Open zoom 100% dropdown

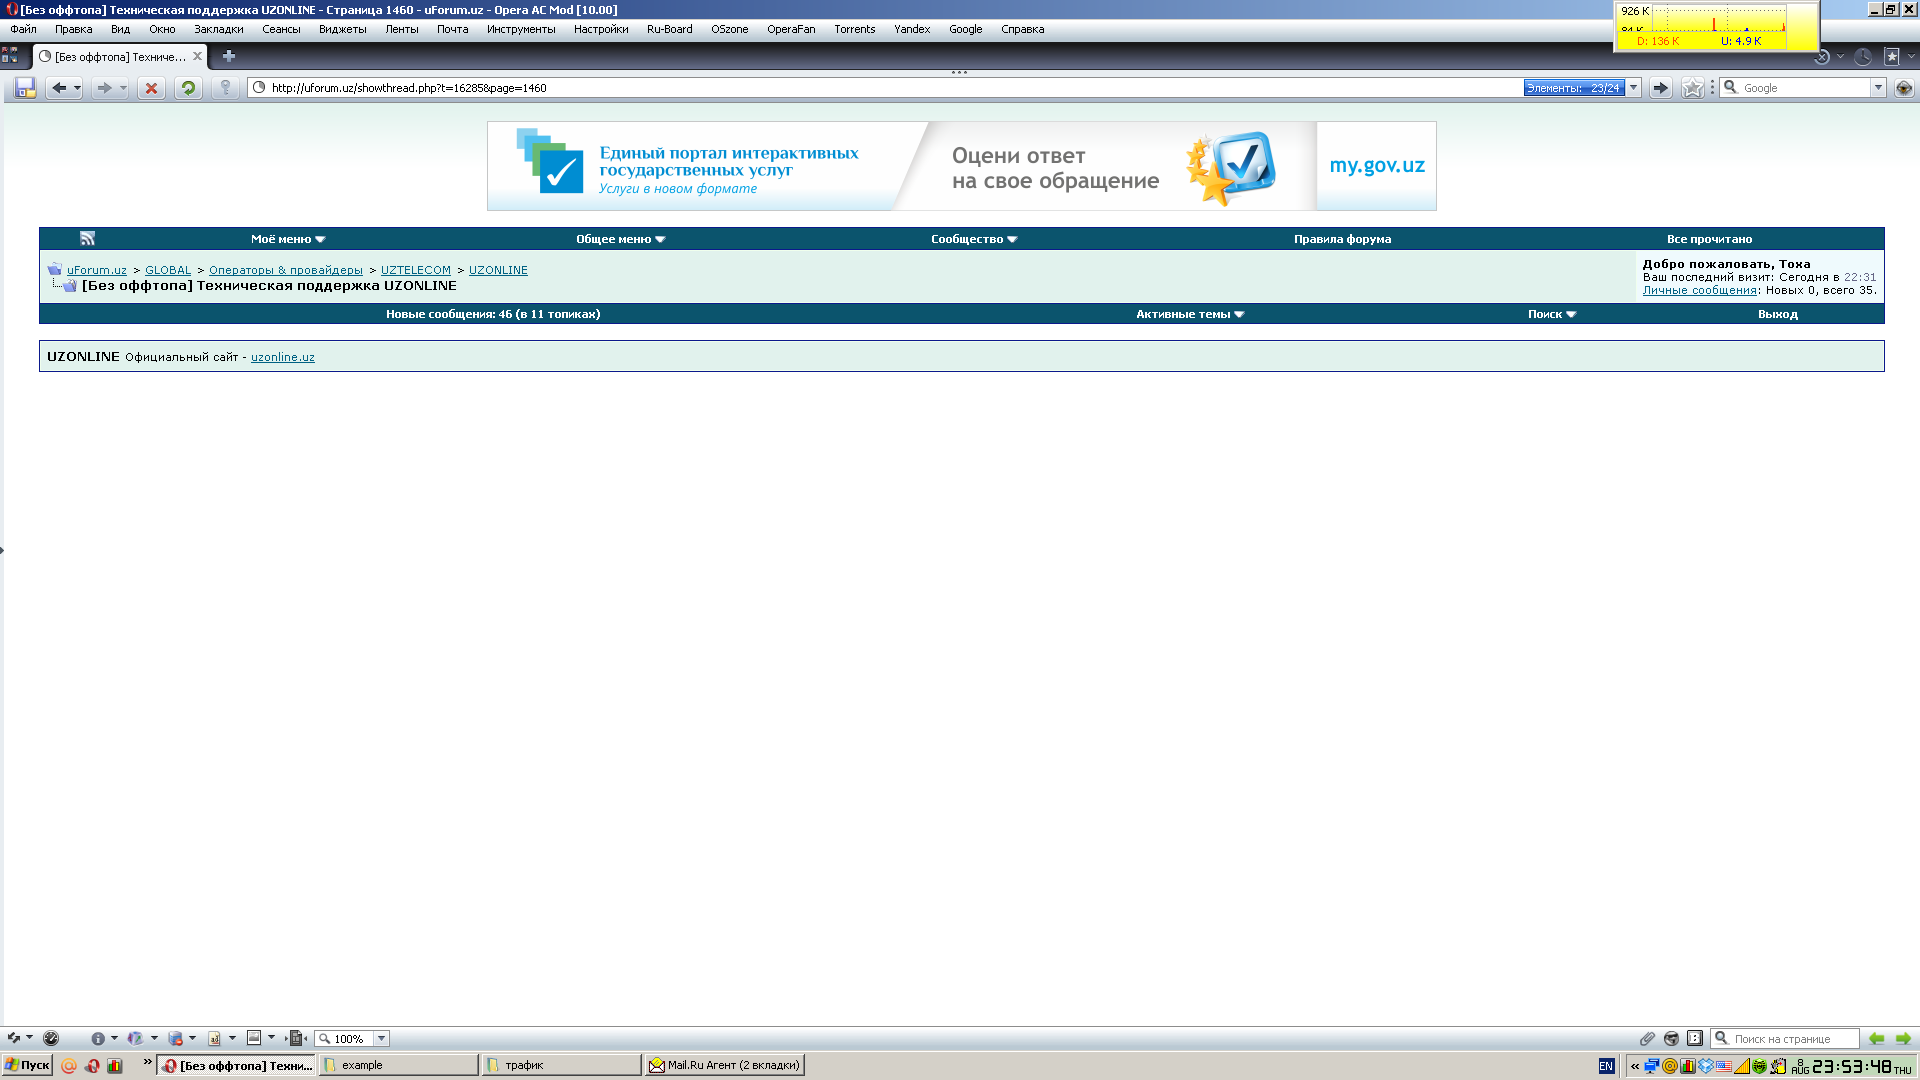coord(381,1038)
